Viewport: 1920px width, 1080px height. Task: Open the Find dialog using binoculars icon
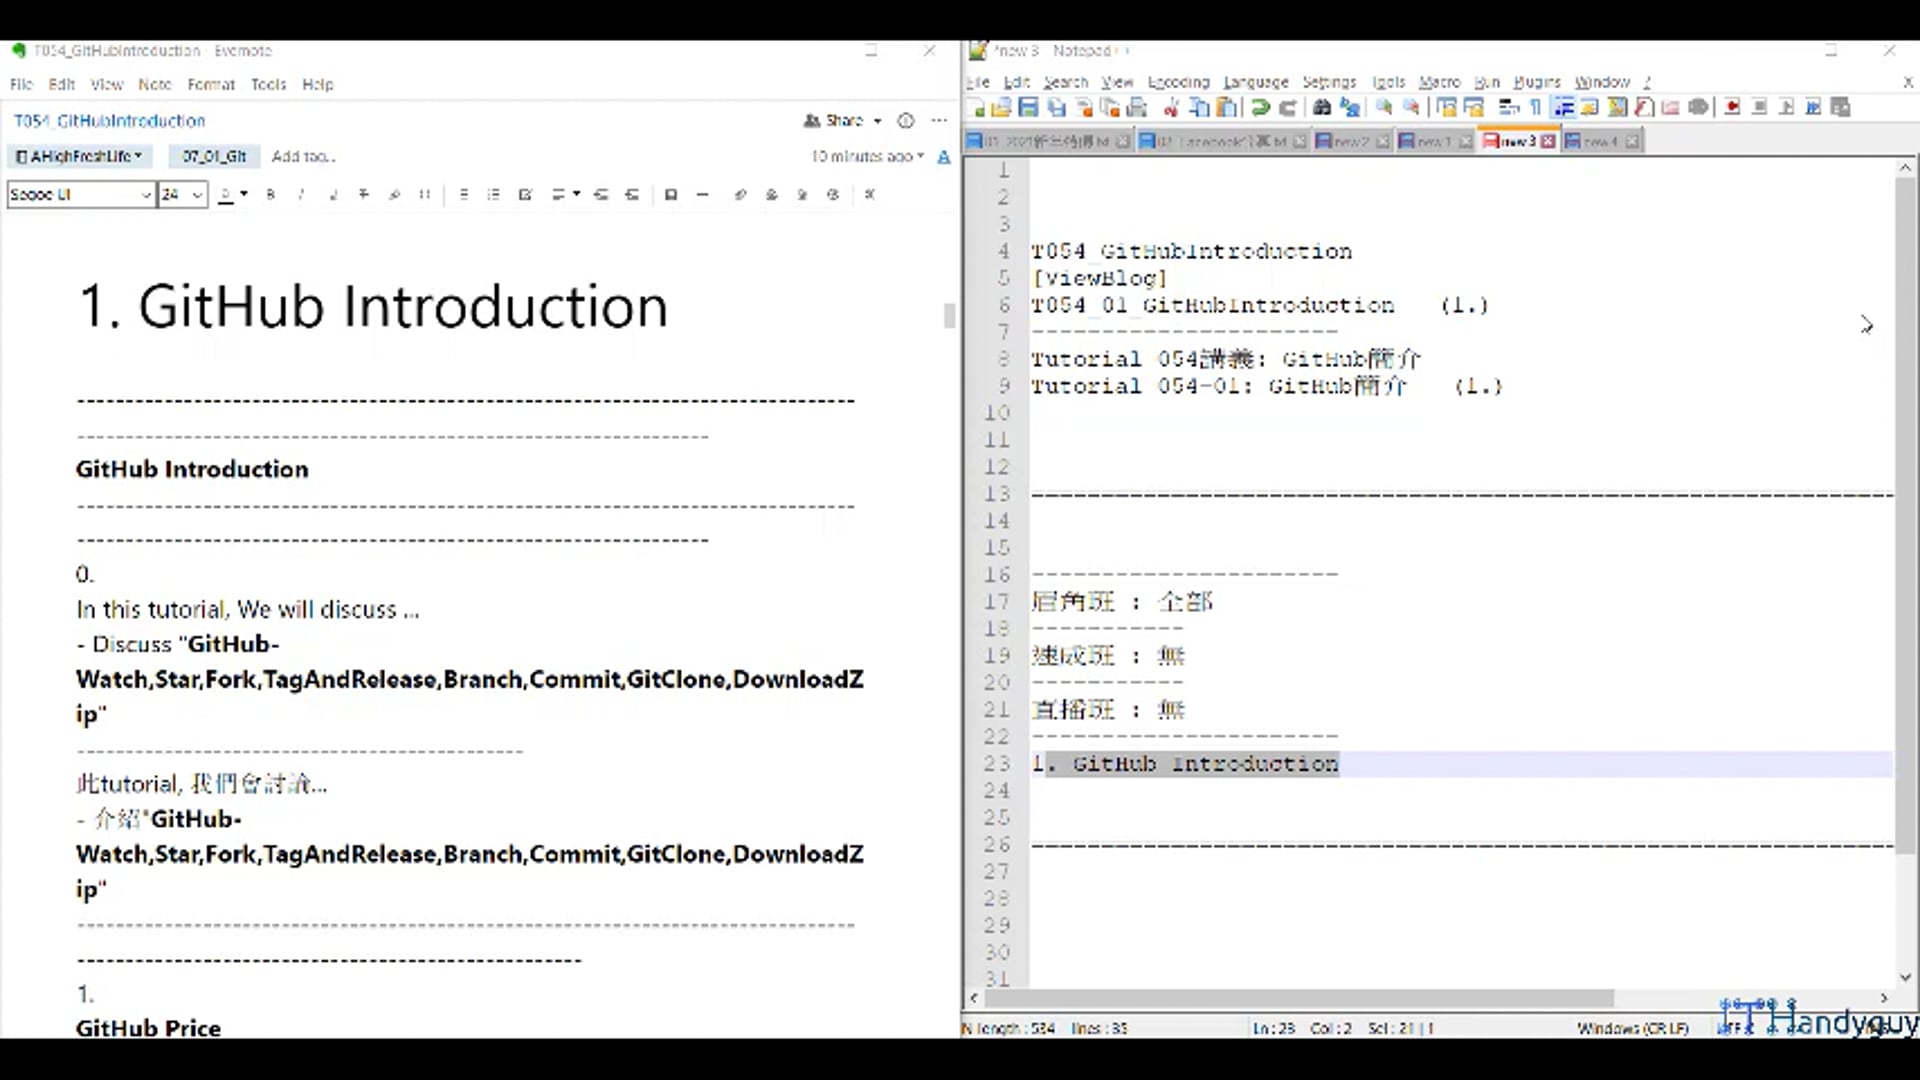[1324, 107]
